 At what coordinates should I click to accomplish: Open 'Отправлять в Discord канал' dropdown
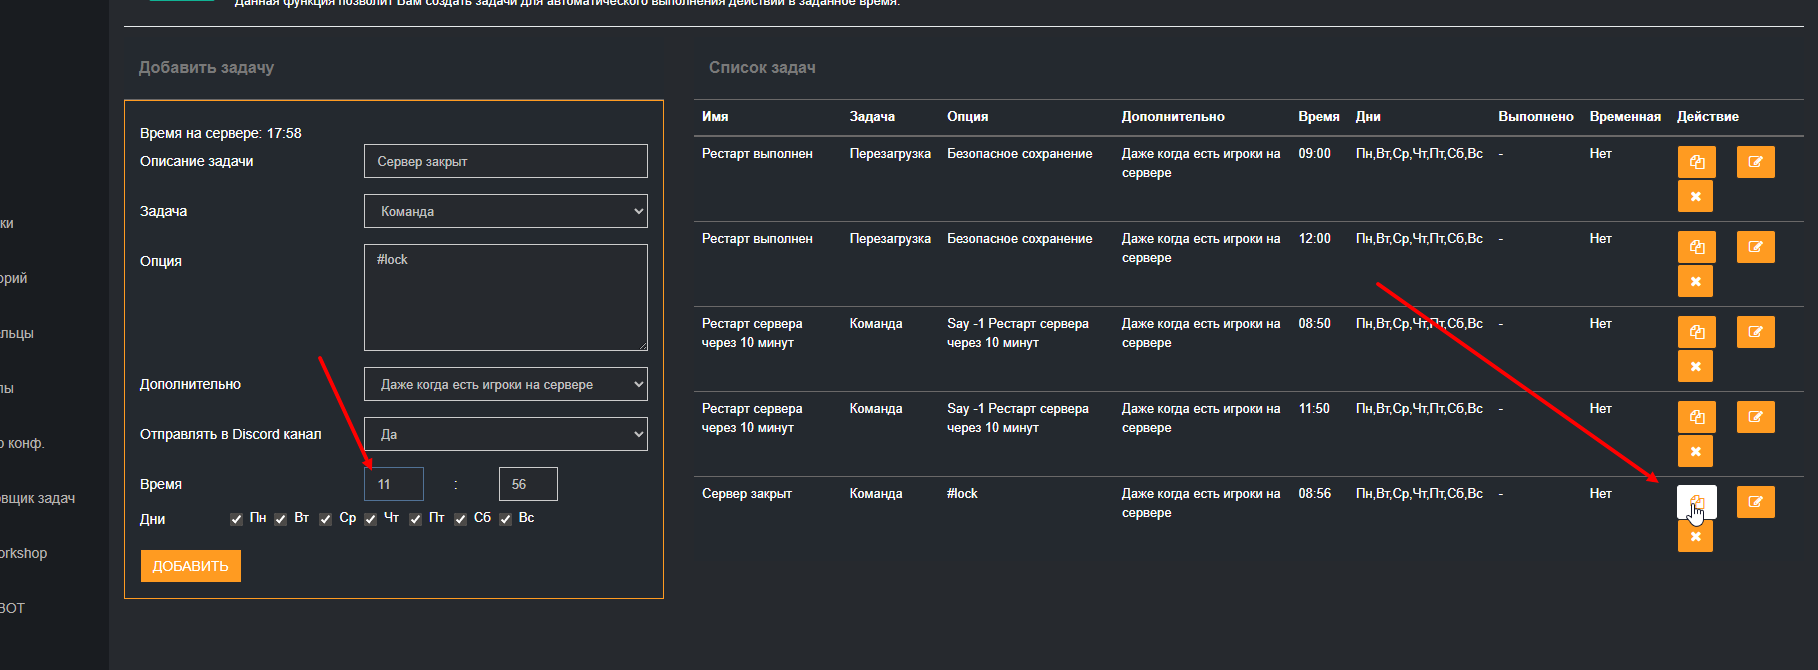coord(505,434)
